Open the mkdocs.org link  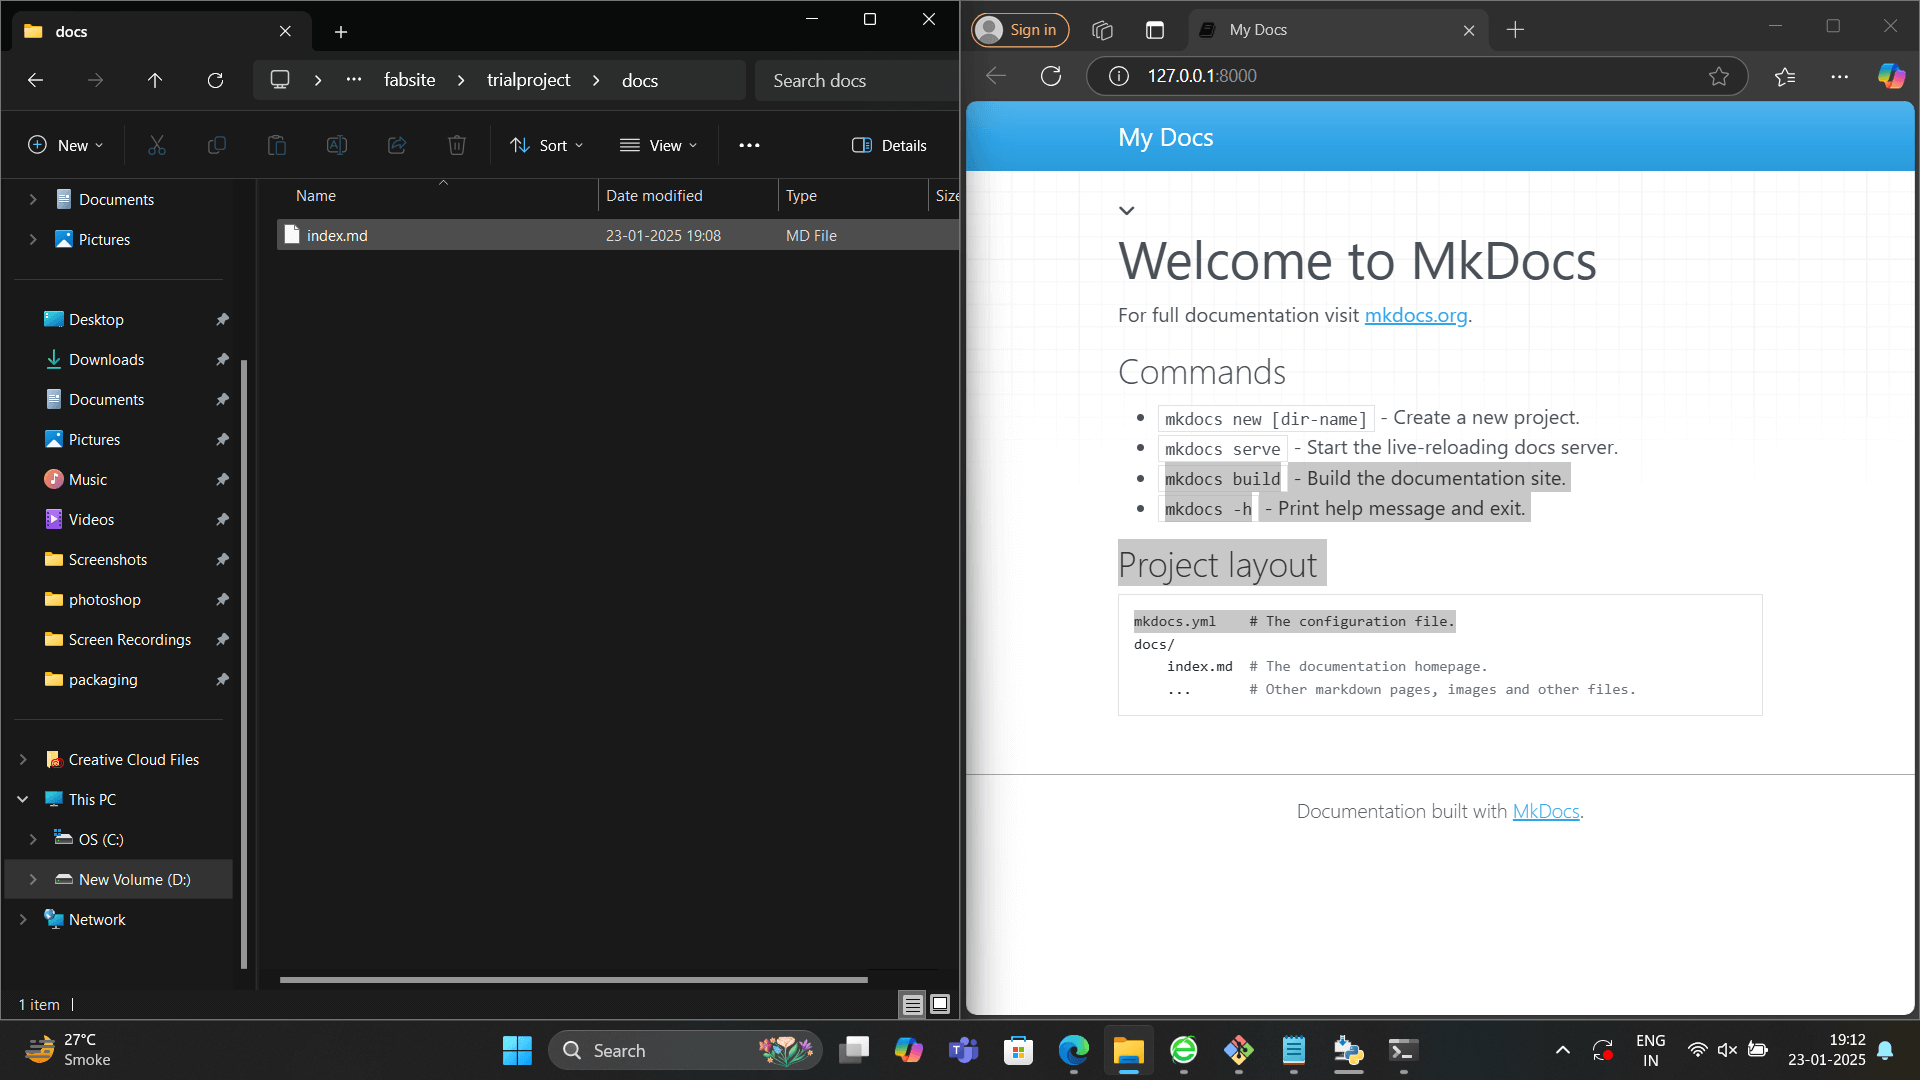1415,315
